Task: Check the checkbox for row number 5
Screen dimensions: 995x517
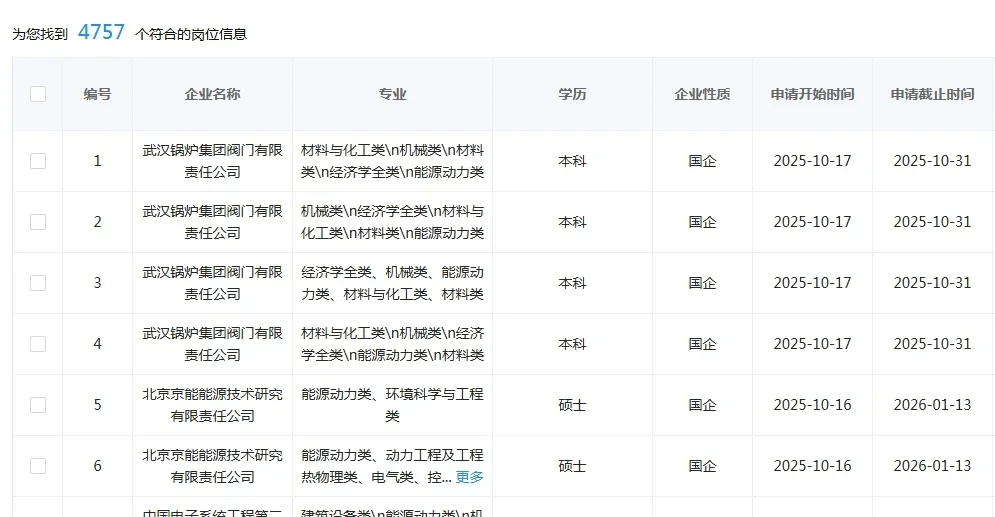Action: point(38,405)
